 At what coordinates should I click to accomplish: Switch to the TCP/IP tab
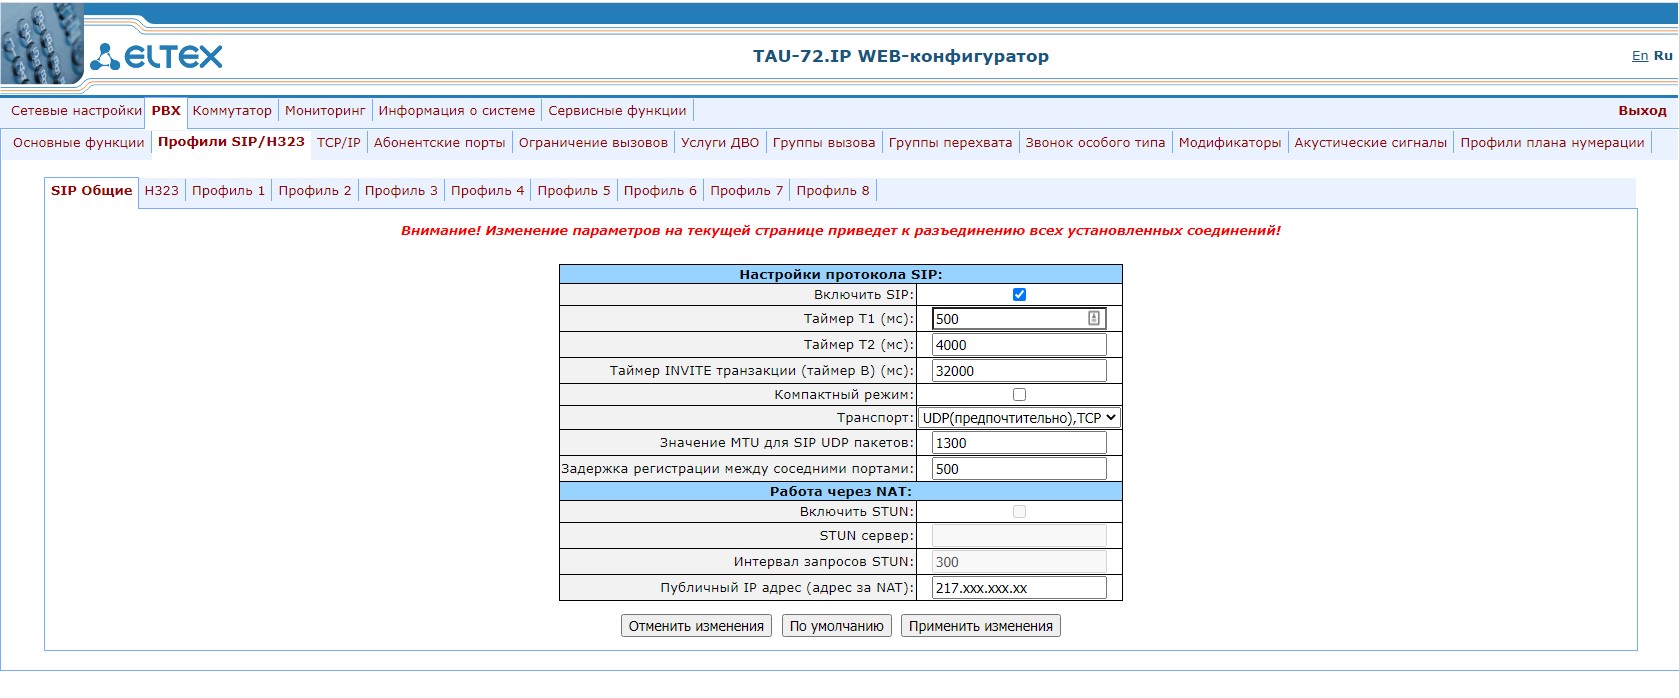click(x=339, y=143)
